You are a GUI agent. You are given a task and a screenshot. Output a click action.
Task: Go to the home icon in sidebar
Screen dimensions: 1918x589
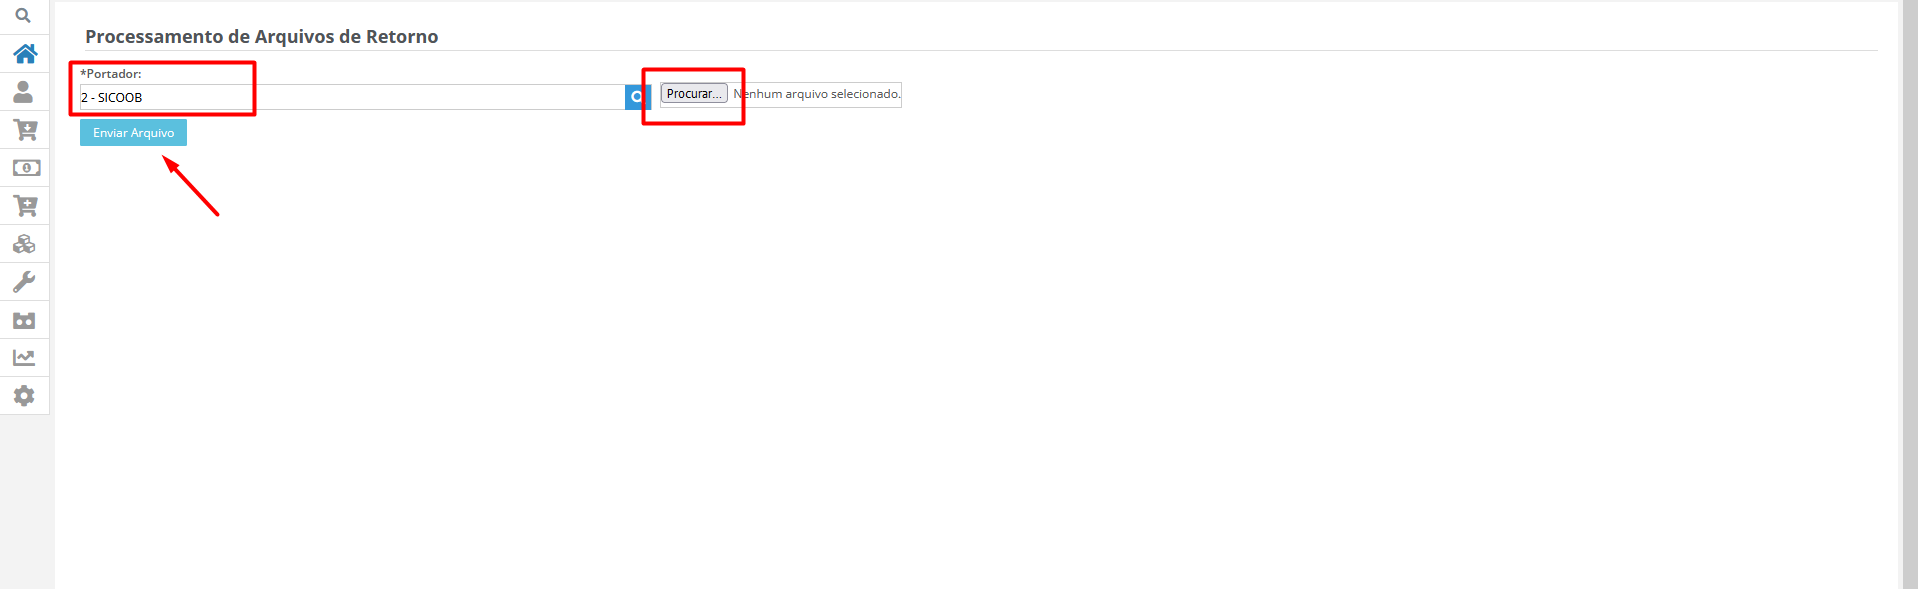[x=25, y=53]
